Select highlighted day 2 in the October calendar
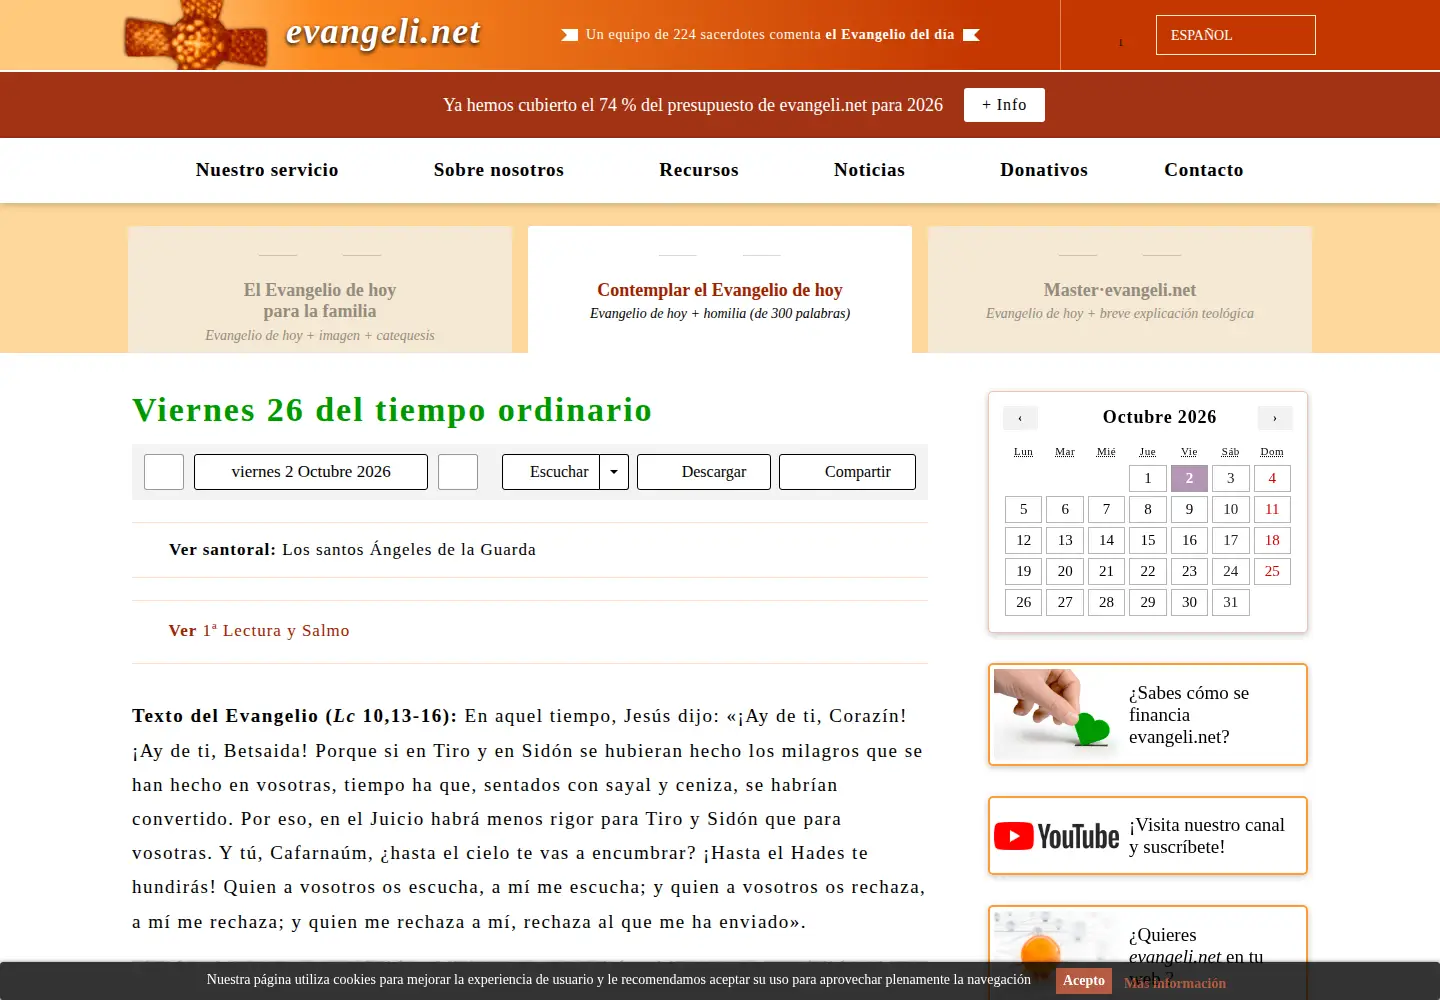This screenshot has height=1000, width=1440. click(x=1189, y=479)
